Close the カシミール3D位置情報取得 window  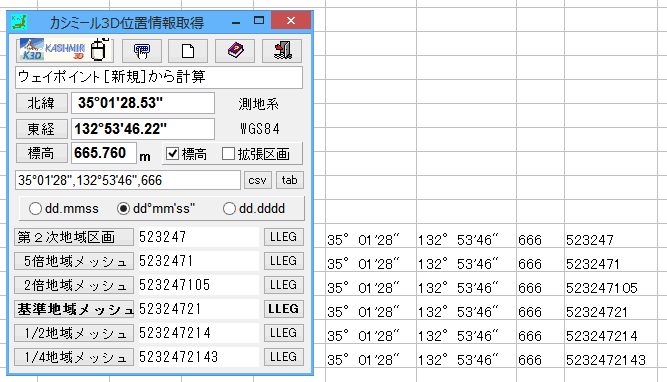291,20
